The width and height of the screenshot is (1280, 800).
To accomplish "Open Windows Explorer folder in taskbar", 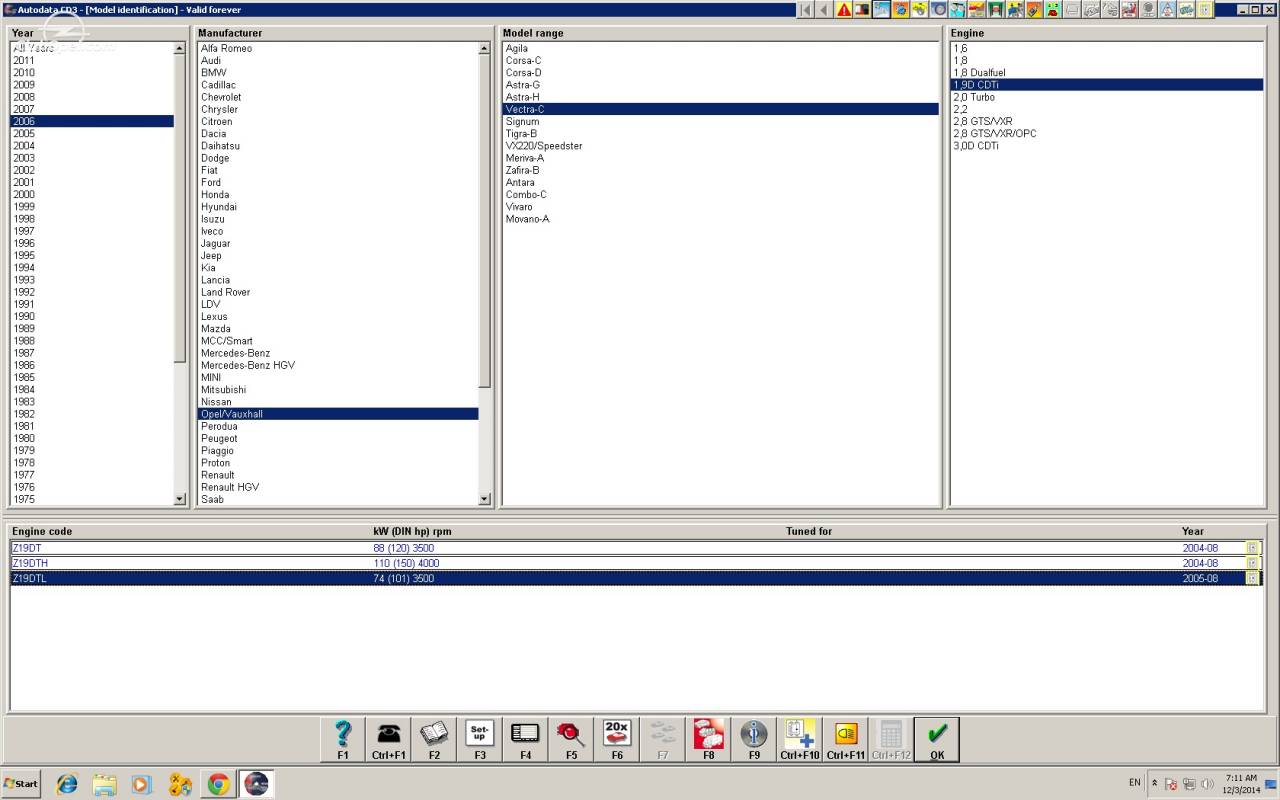I will pyautogui.click(x=105, y=784).
